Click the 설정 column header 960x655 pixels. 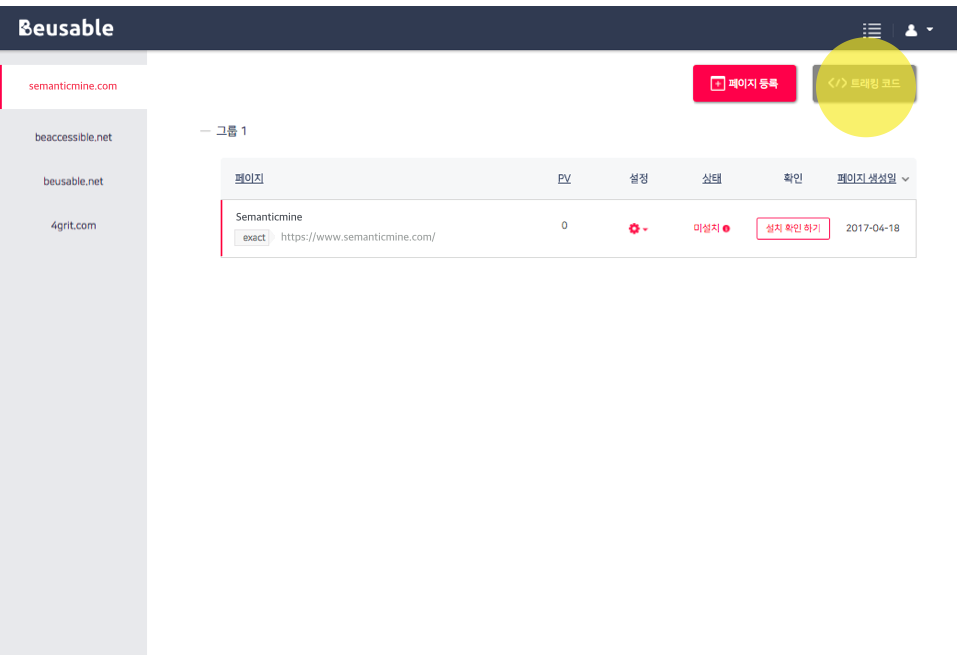pyautogui.click(x=639, y=178)
